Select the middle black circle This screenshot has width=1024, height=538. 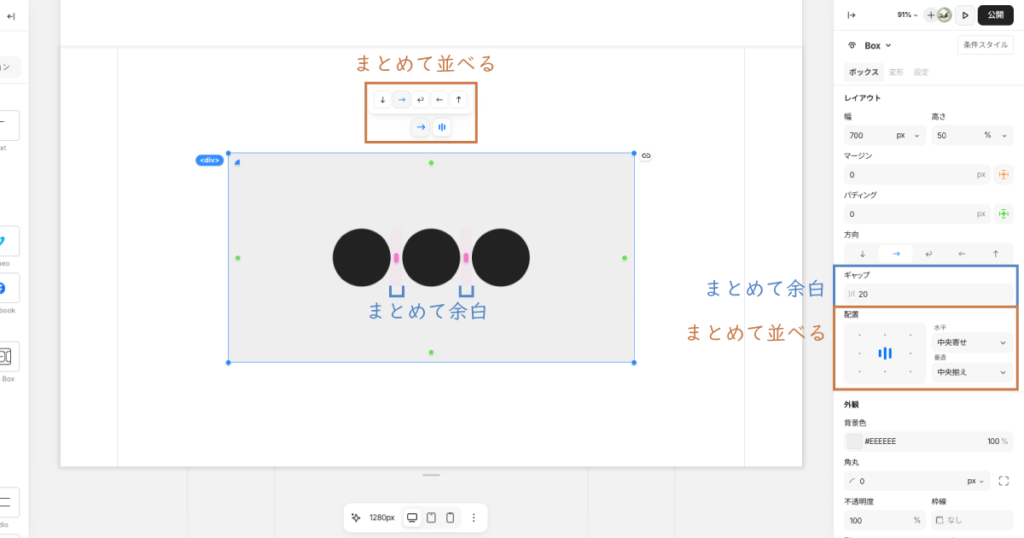tap(431, 258)
